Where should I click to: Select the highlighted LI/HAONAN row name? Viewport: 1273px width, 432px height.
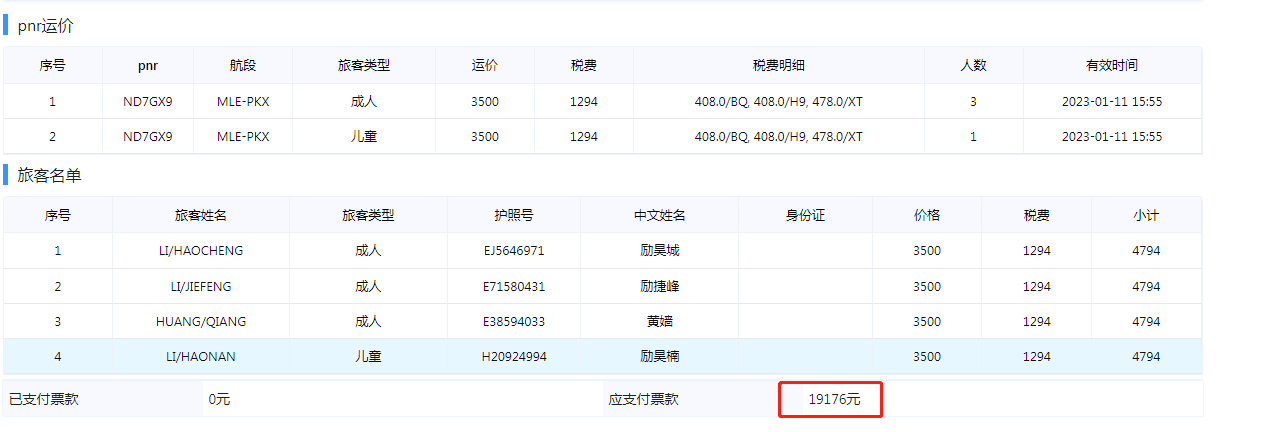click(x=200, y=356)
